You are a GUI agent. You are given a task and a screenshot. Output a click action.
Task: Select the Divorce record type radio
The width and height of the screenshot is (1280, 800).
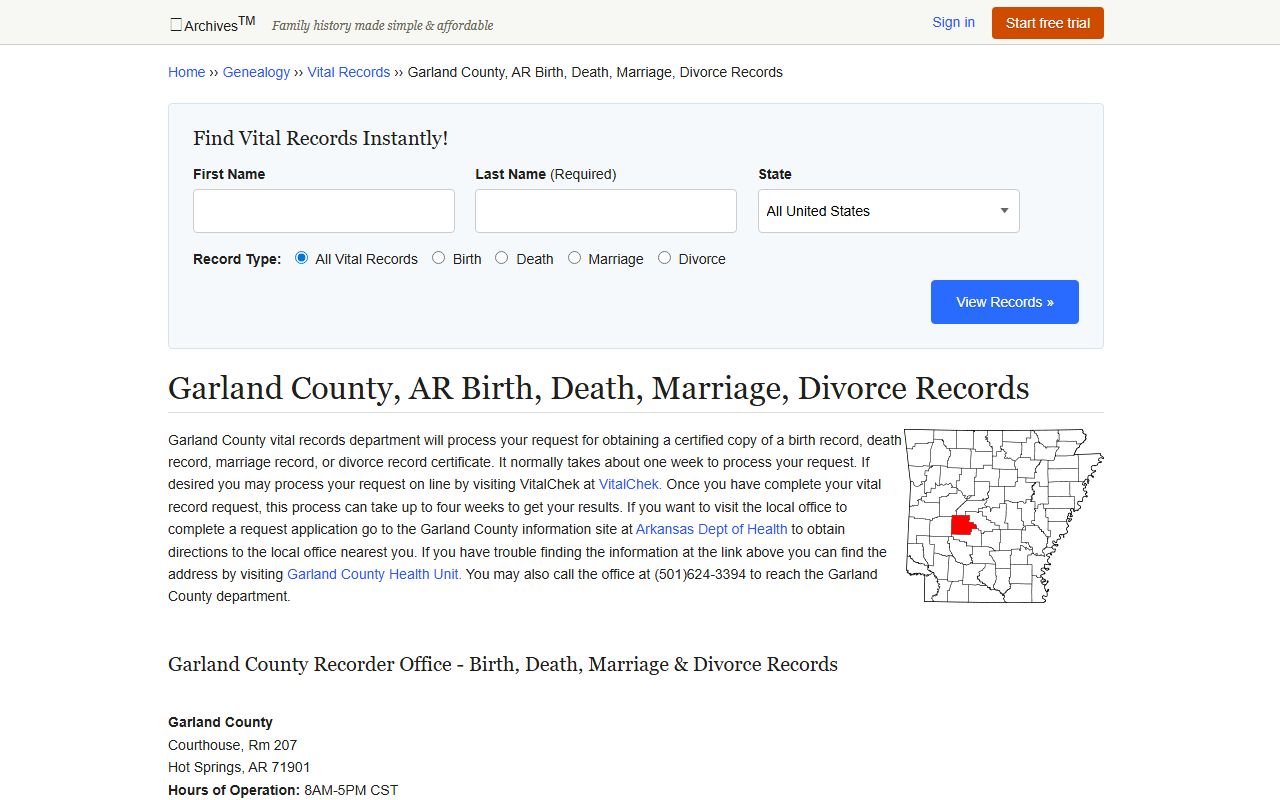[664, 258]
